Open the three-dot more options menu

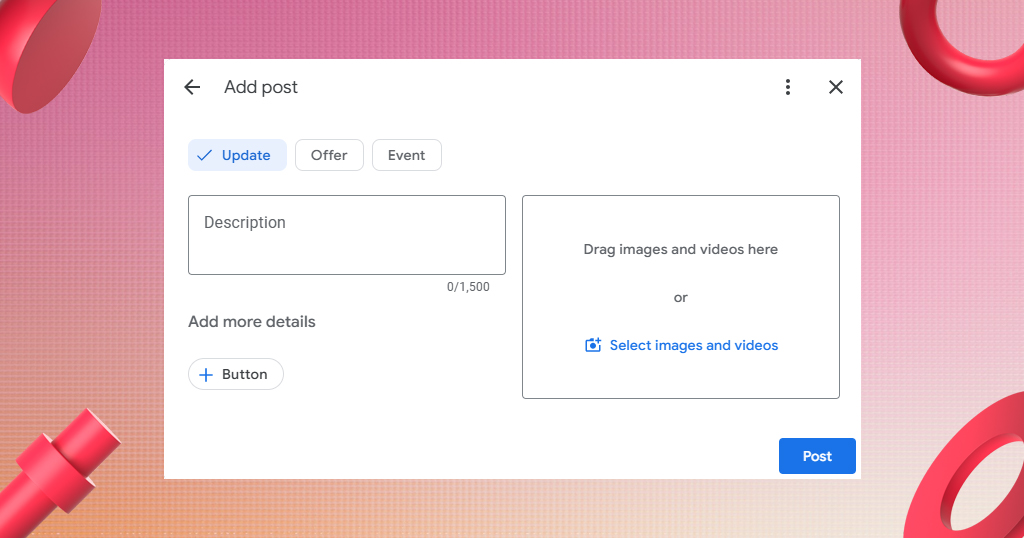point(788,87)
